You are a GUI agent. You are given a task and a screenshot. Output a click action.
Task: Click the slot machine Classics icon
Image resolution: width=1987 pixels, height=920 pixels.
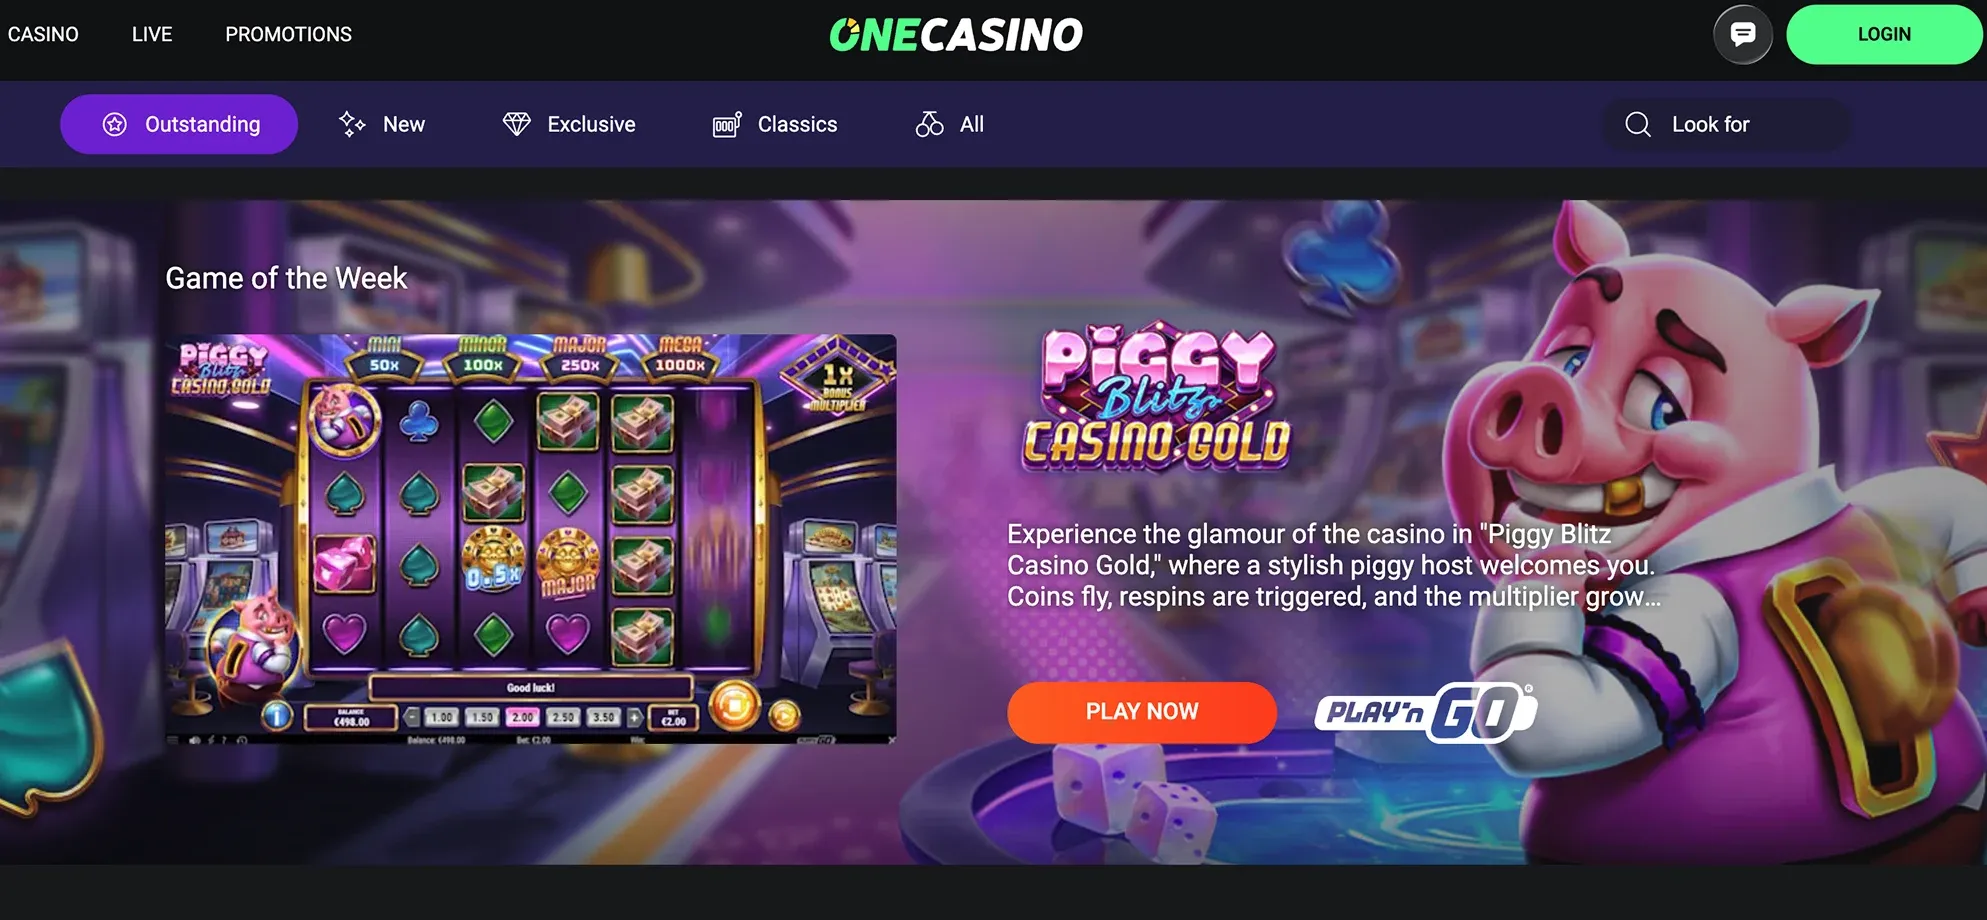click(727, 124)
